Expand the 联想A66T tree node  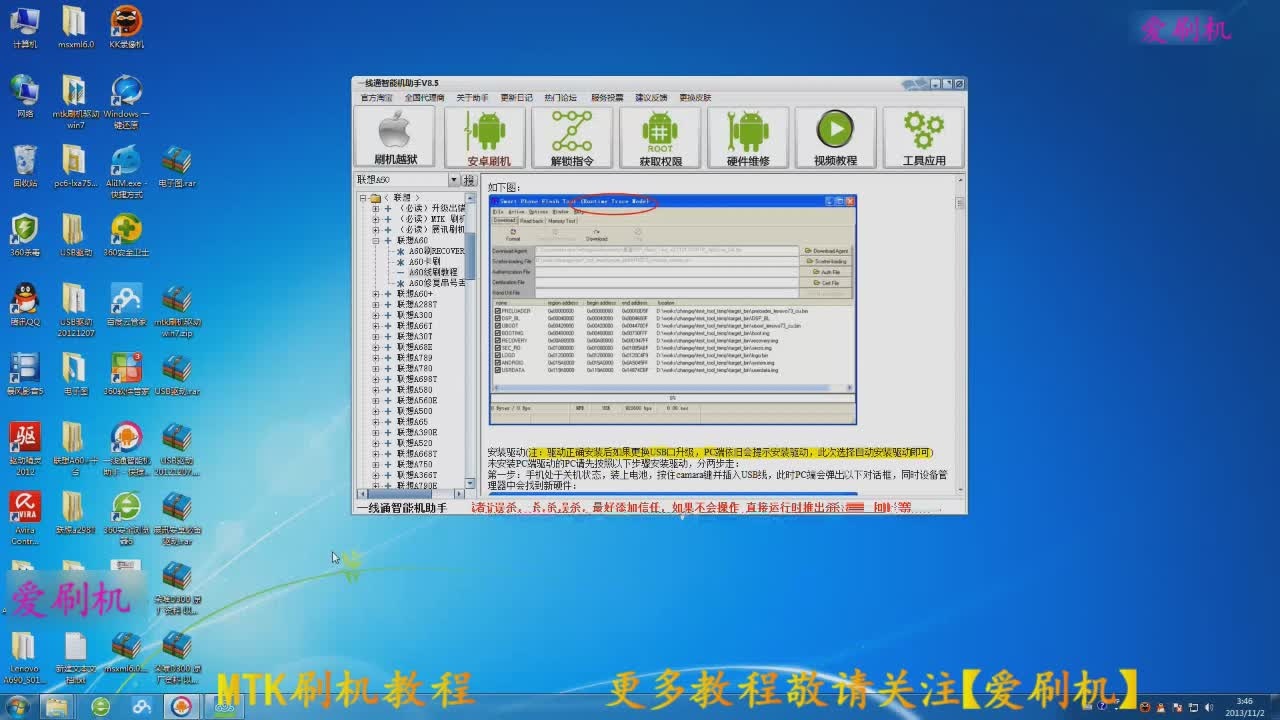(x=376, y=326)
